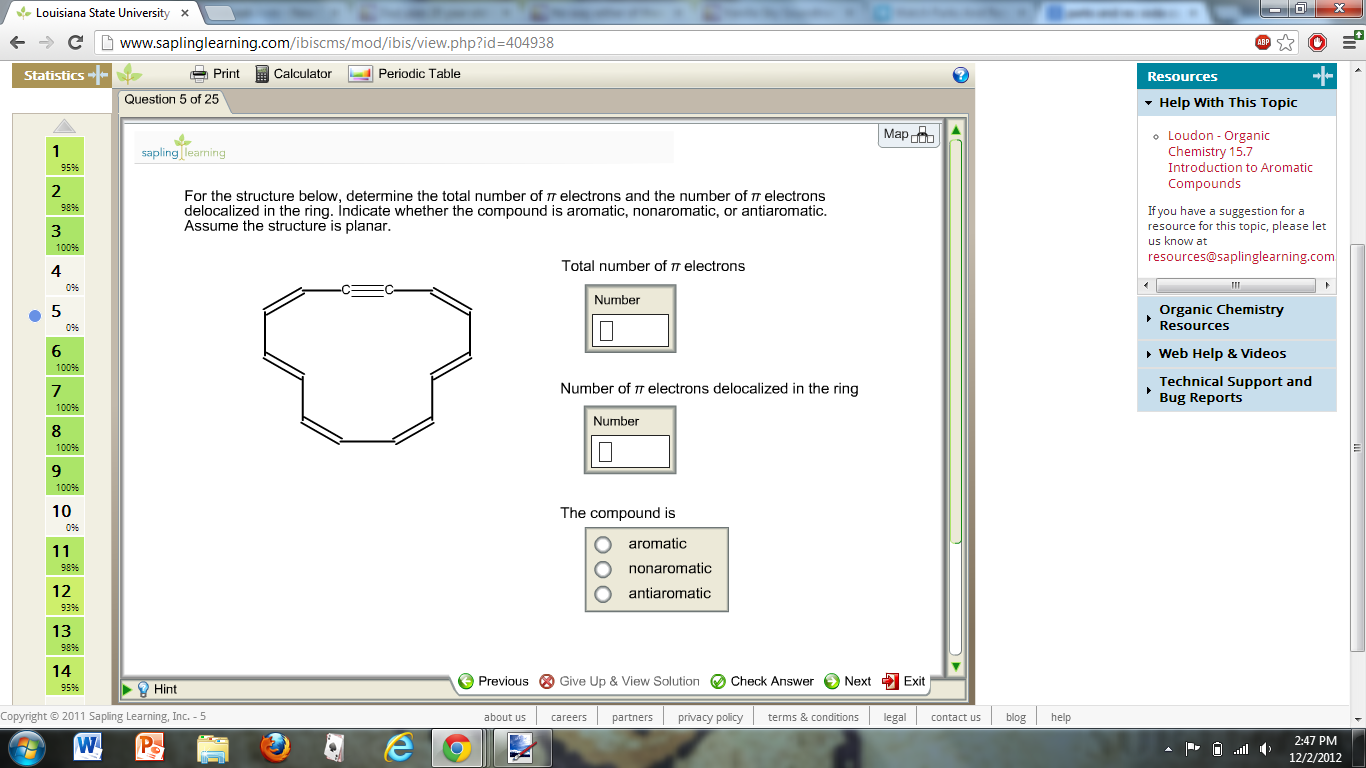The image size is (1366, 768).
Task: Open Windows Start menu
Action: click(27, 748)
